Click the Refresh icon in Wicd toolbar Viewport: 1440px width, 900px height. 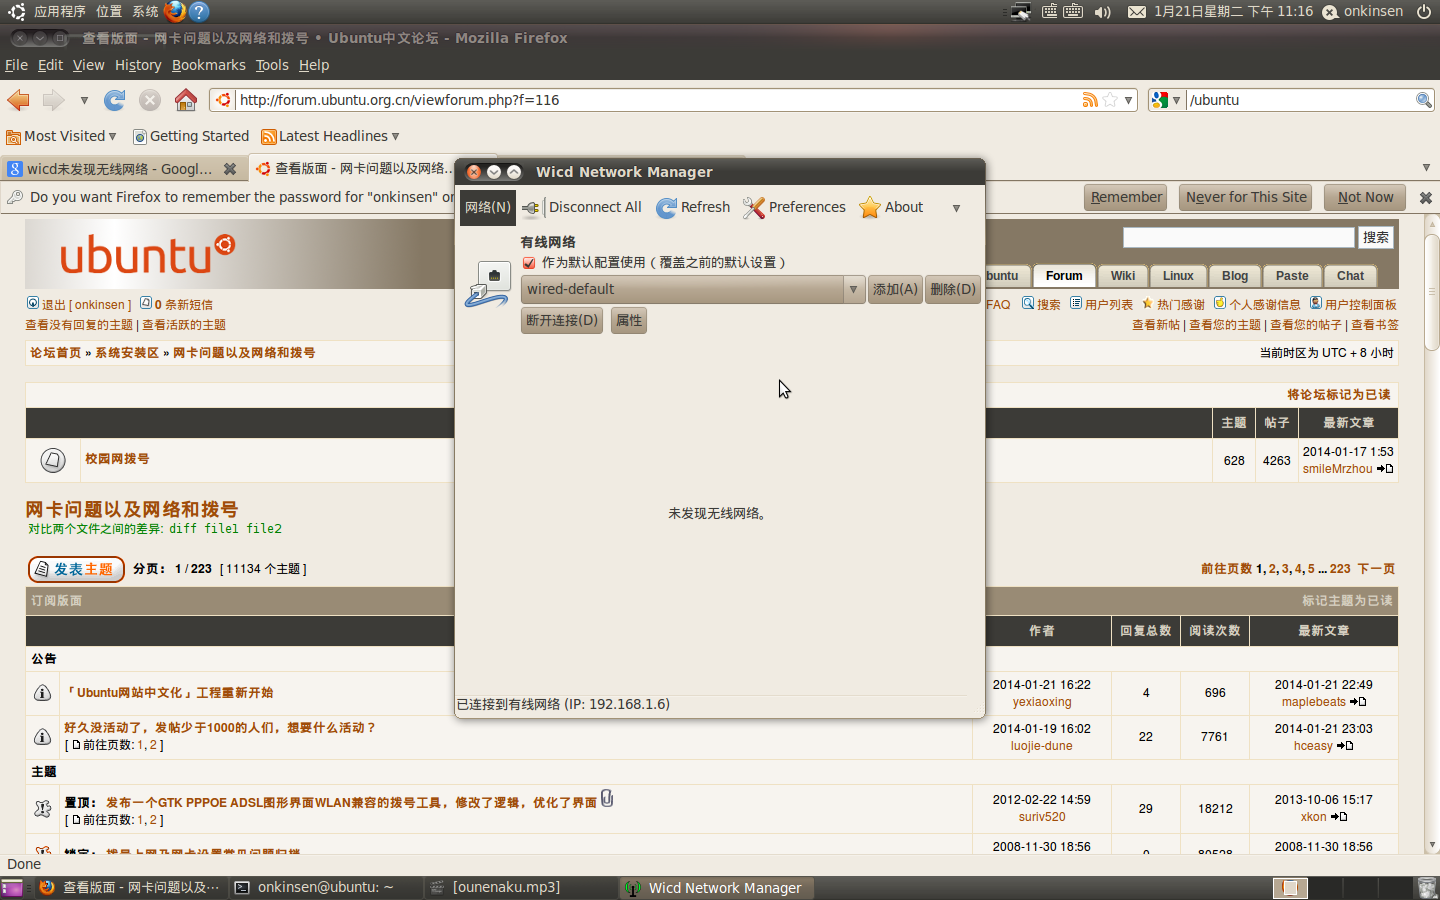tap(666, 207)
